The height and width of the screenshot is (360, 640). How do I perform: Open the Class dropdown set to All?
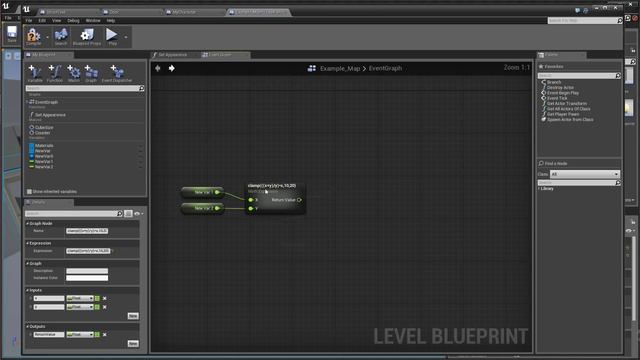(585, 174)
